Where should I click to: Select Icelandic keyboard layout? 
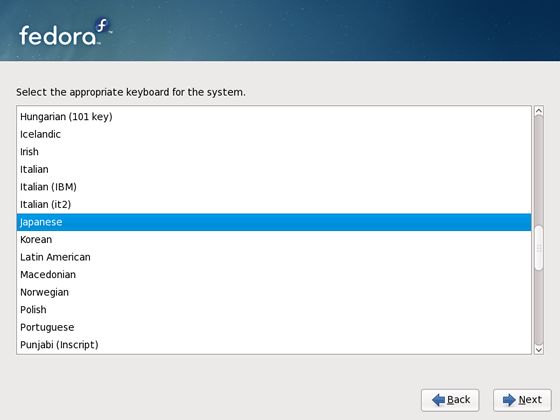[274, 134]
